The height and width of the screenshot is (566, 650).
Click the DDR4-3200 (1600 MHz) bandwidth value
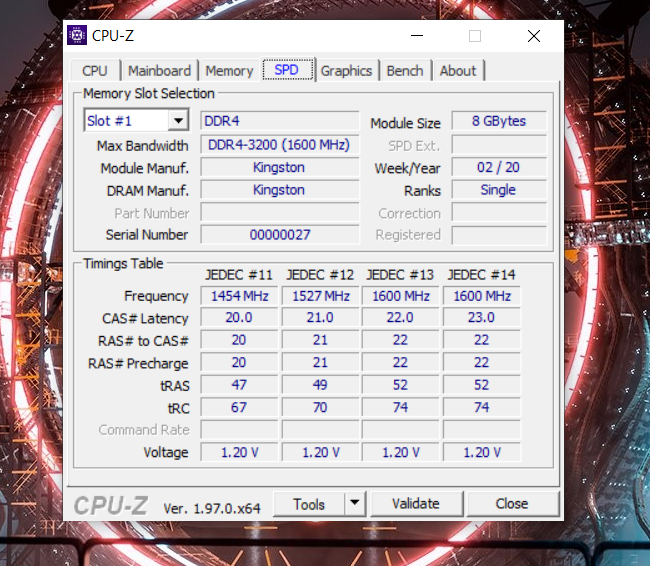280,145
